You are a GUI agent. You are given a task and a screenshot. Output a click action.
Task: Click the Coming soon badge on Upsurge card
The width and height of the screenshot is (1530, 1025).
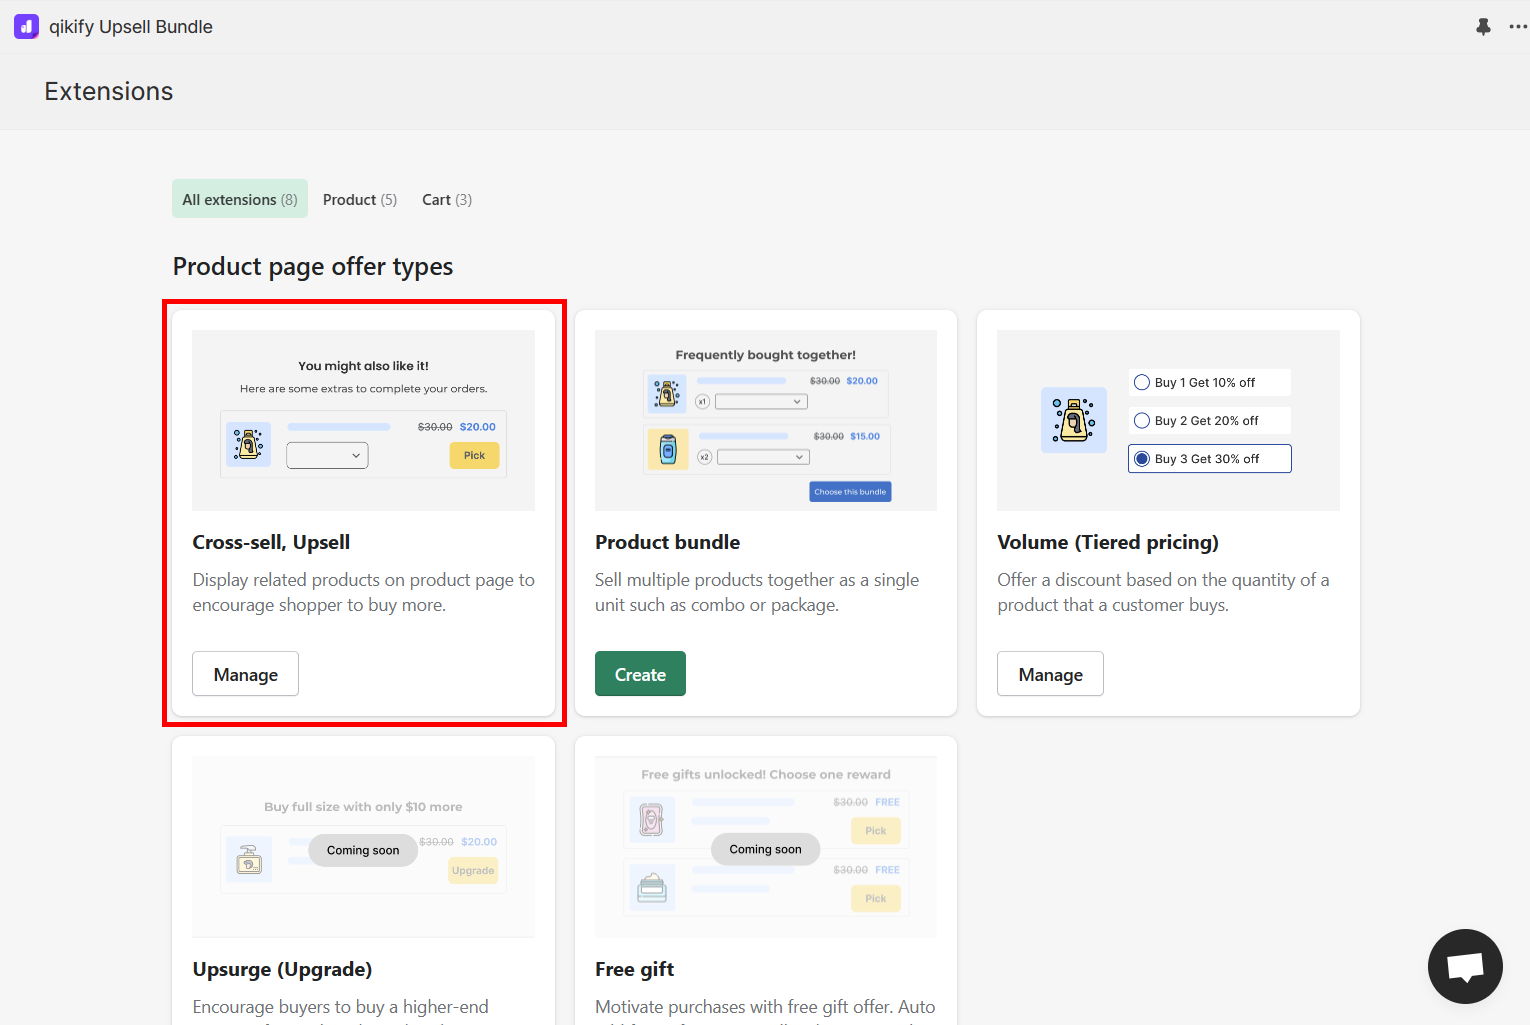(363, 850)
